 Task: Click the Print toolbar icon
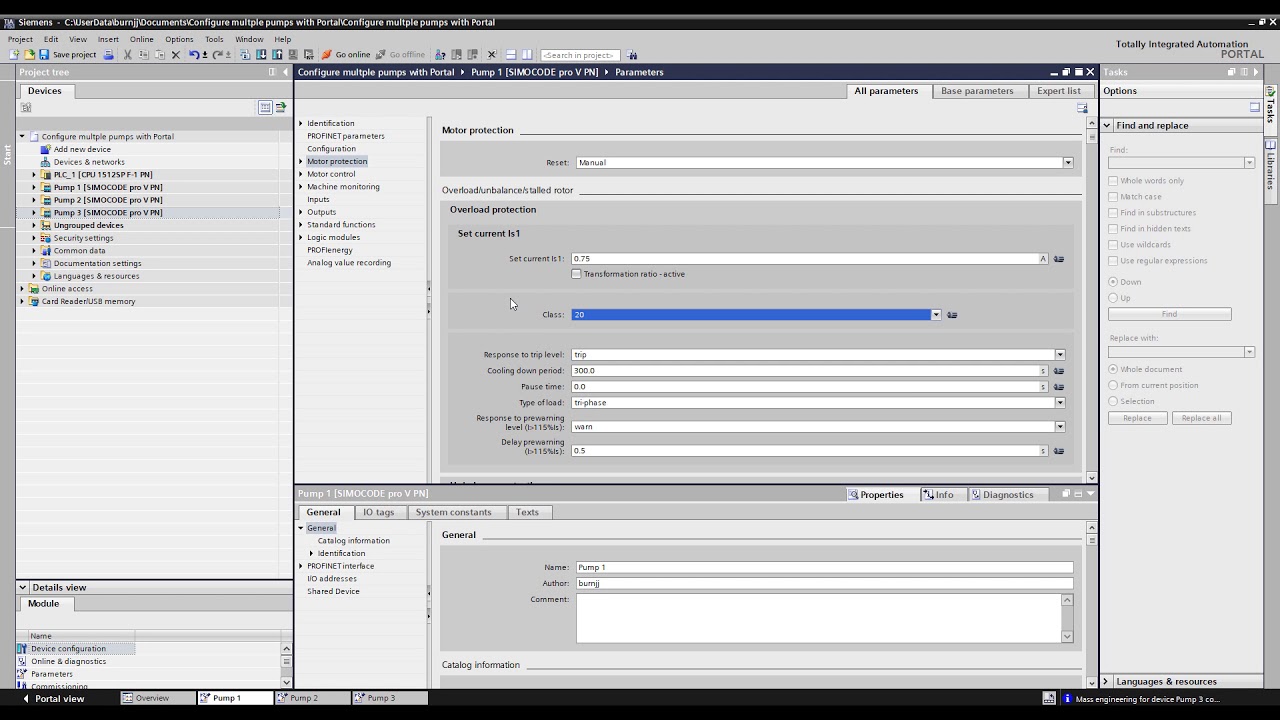click(x=108, y=55)
